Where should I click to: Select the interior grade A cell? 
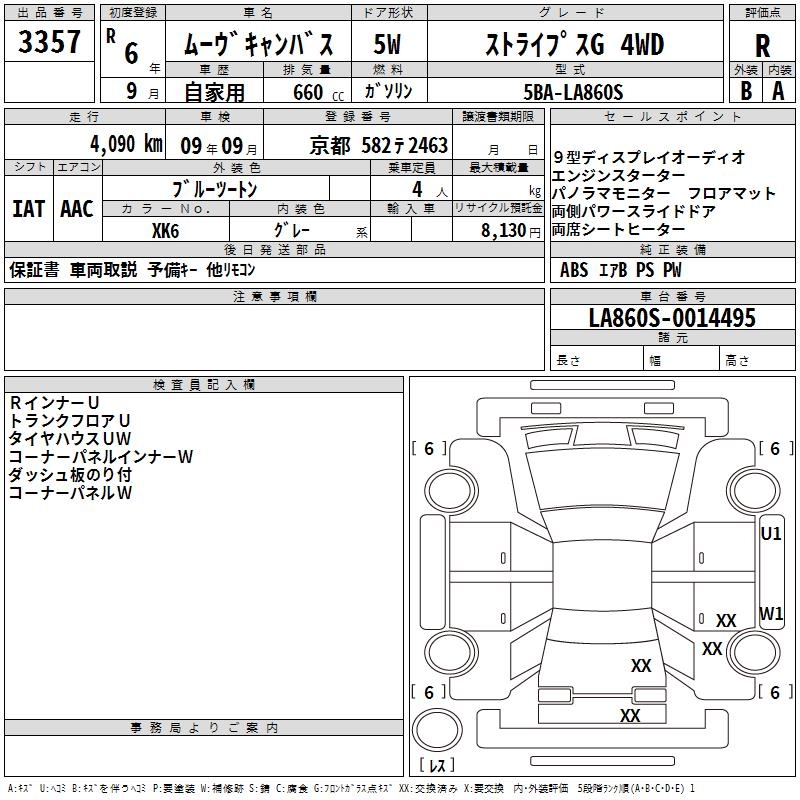pos(779,90)
